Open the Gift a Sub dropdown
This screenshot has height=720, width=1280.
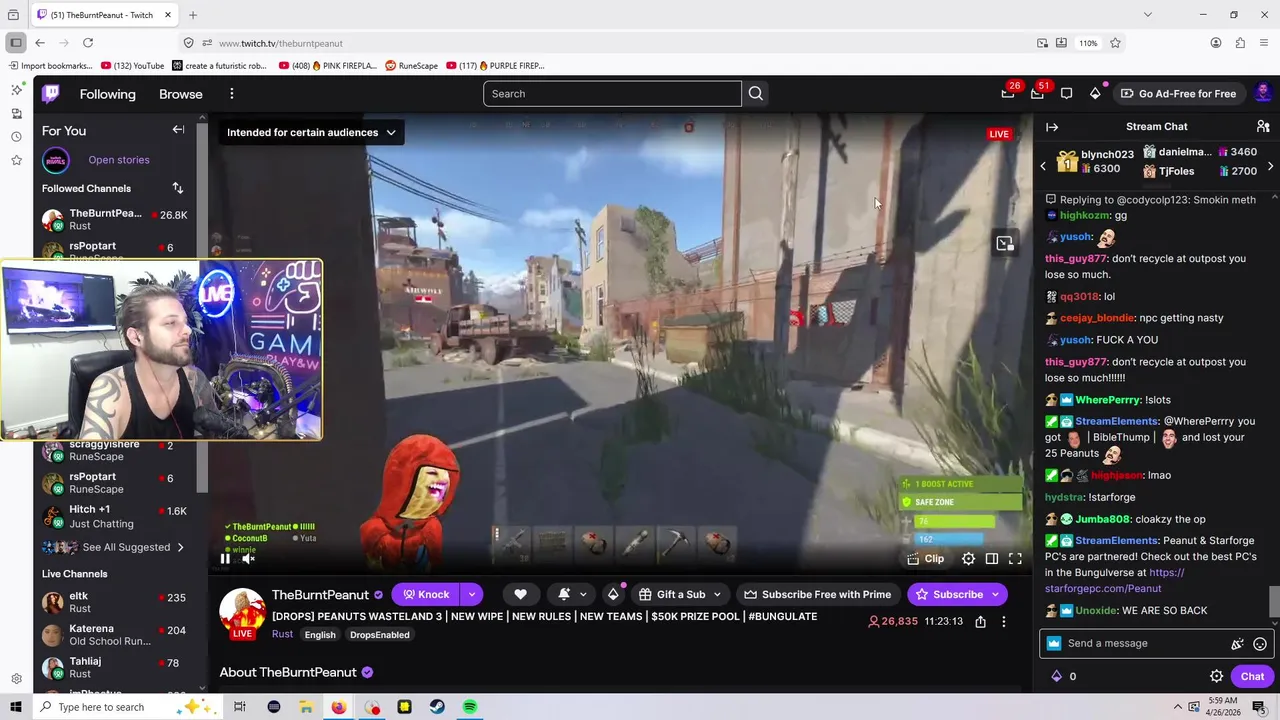pyautogui.click(x=681, y=594)
